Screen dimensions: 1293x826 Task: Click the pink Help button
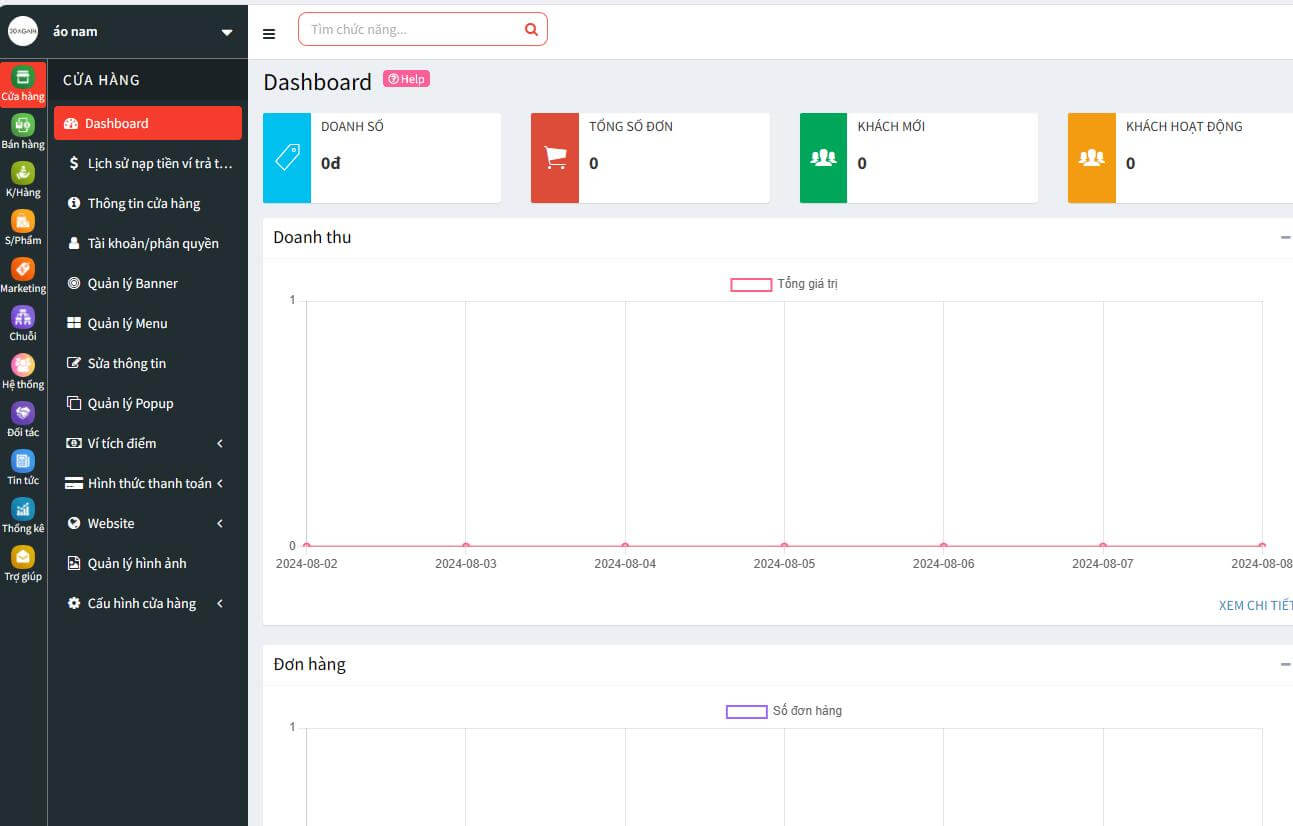click(406, 79)
